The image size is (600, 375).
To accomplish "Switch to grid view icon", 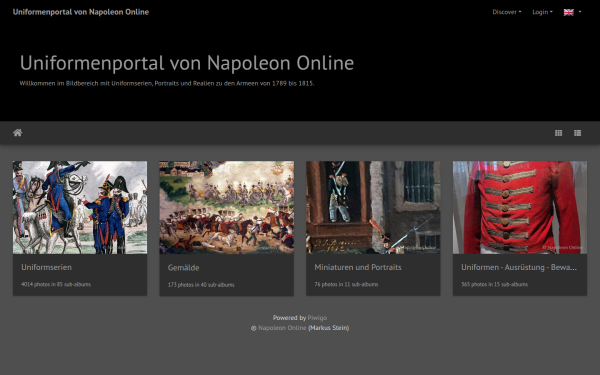I will tap(558, 133).
